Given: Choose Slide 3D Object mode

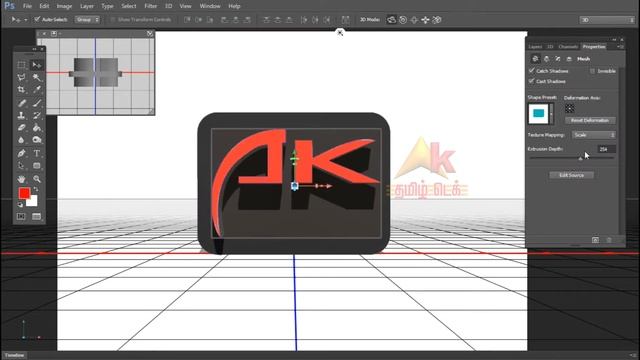Looking at the screenshot, I should (425, 20).
